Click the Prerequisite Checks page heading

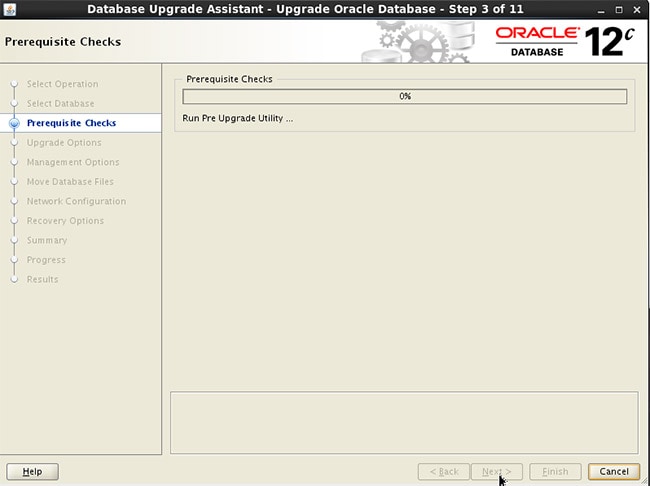[63, 42]
